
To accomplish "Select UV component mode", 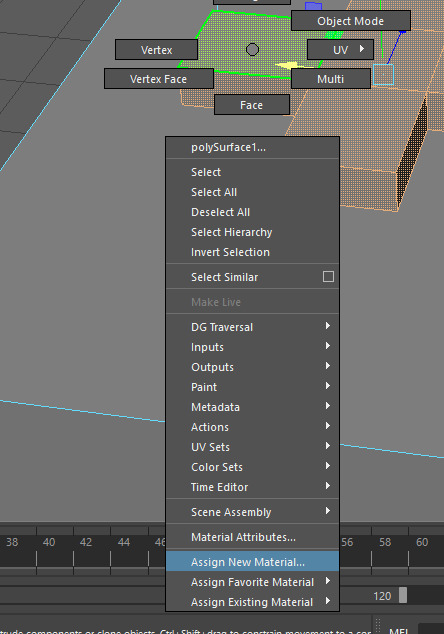I will pyautogui.click(x=340, y=50).
